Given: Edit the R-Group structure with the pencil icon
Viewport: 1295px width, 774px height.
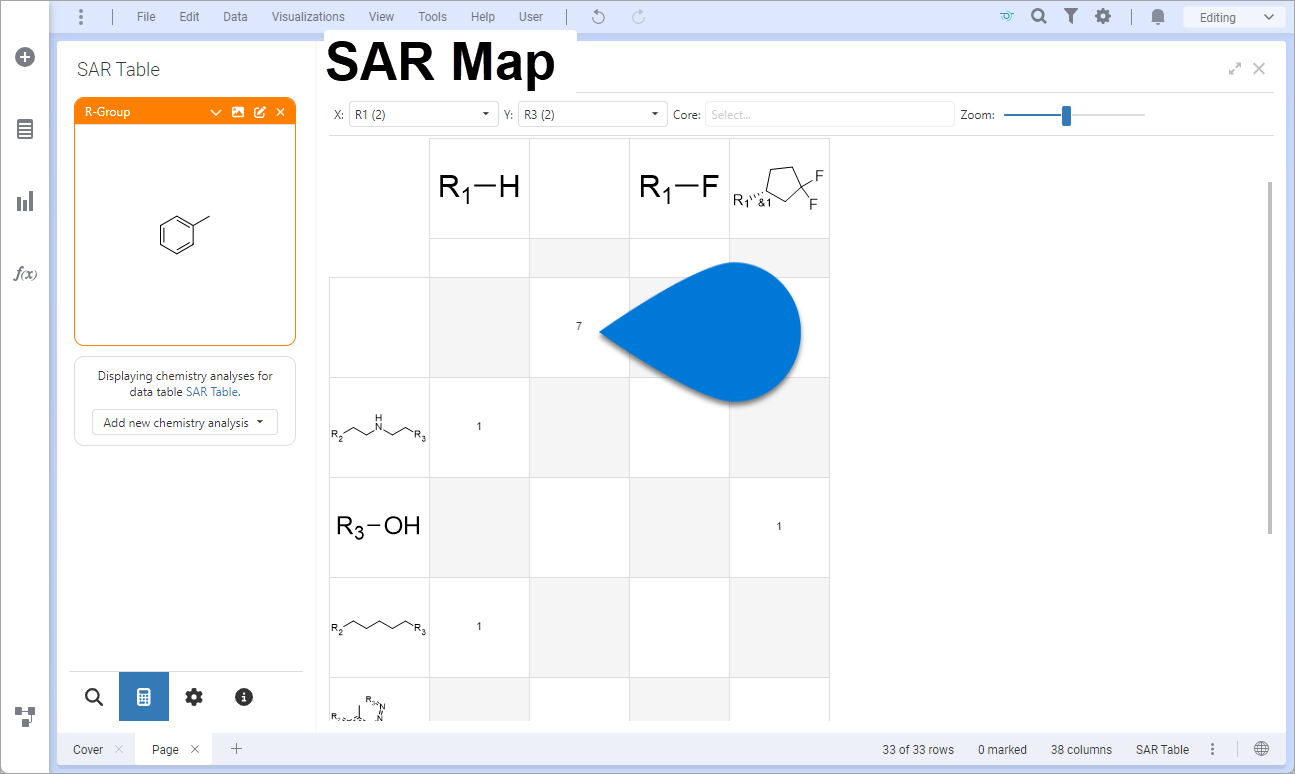Looking at the screenshot, I should [x=259, y=111].
